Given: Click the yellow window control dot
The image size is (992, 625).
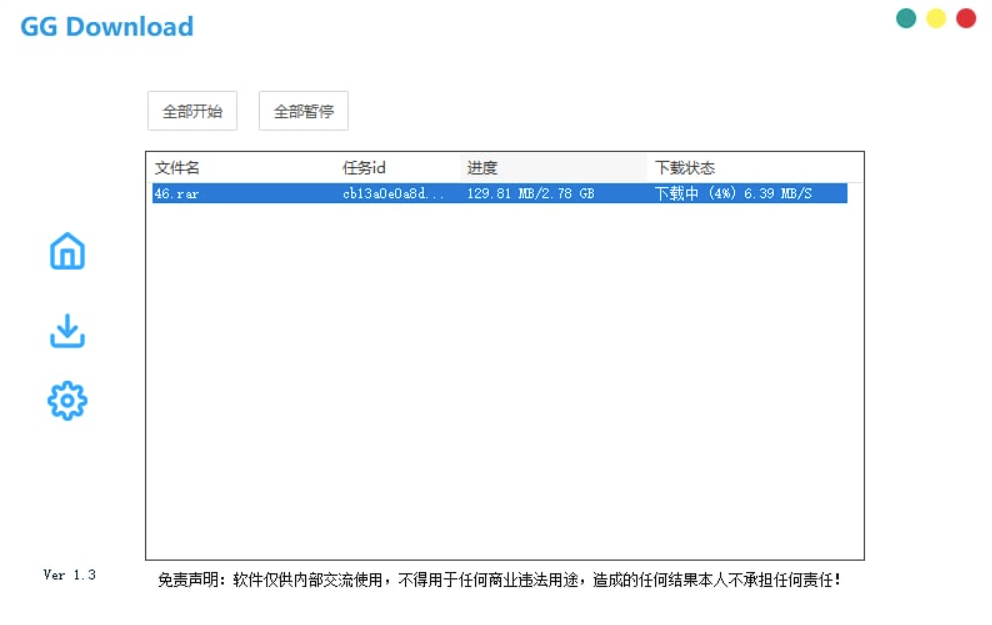Looking at the screenshot, I should coord(936,18).
